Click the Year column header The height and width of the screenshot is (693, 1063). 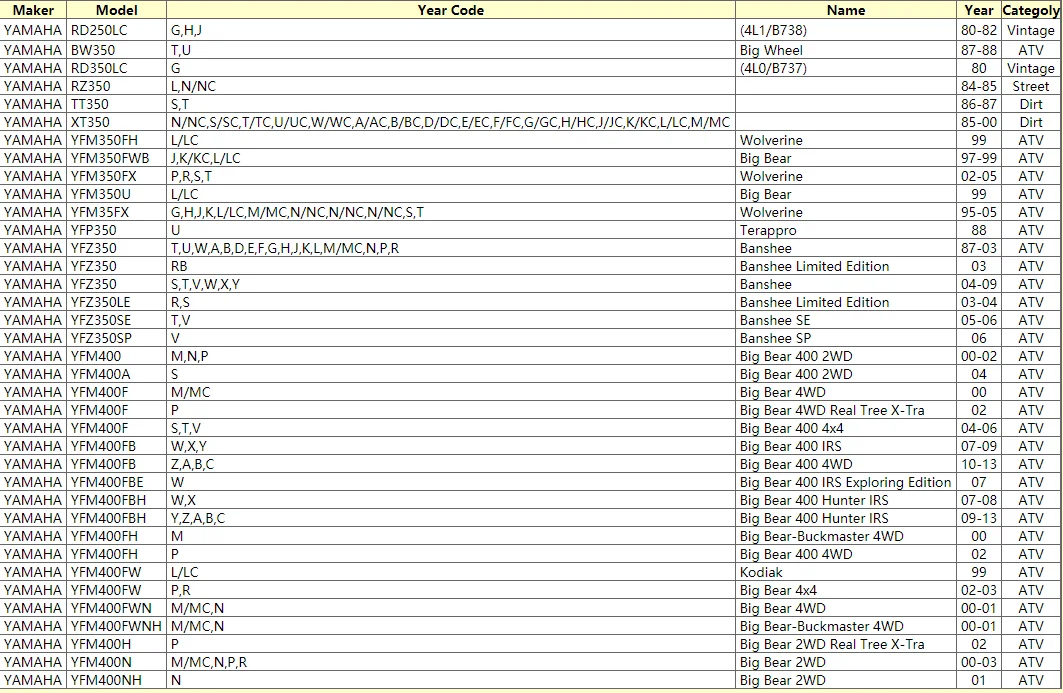click(978, 10)
